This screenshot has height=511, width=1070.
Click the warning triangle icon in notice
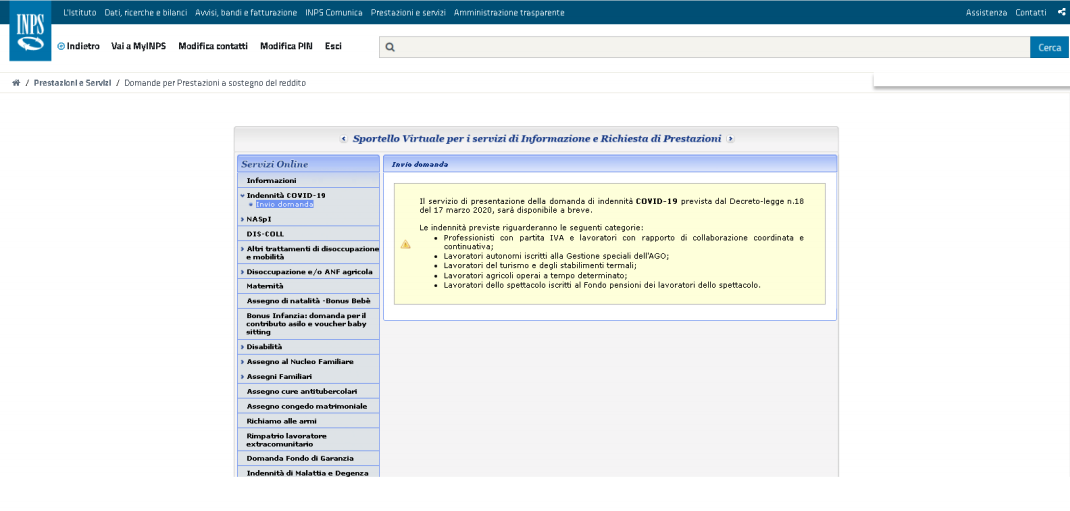pyautogui.click(x=405, y=244)
